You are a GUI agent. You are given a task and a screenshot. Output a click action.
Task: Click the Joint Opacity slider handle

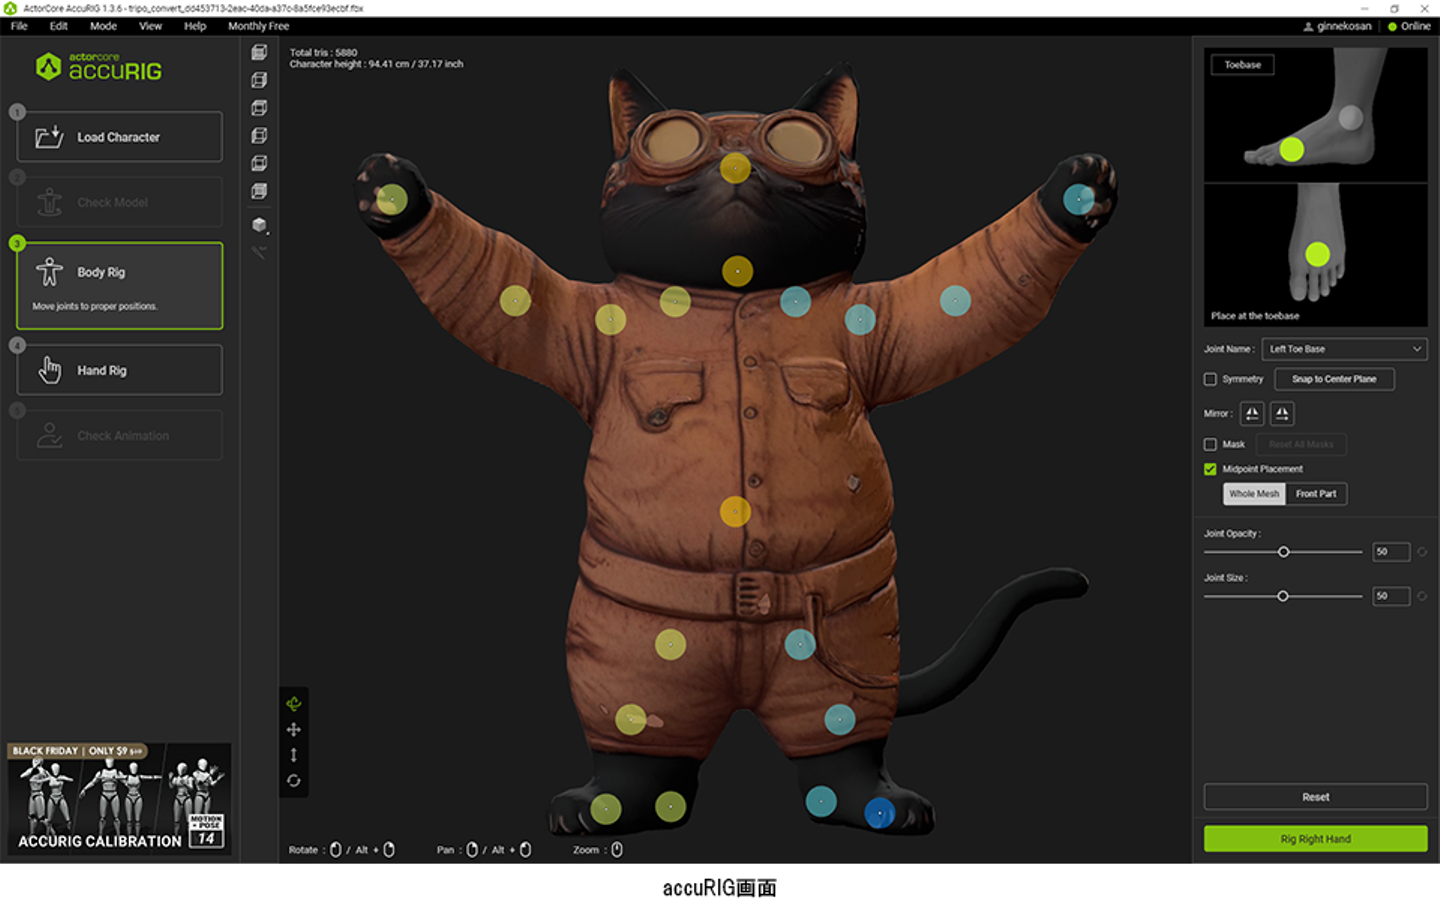[x=1284, y=552]
